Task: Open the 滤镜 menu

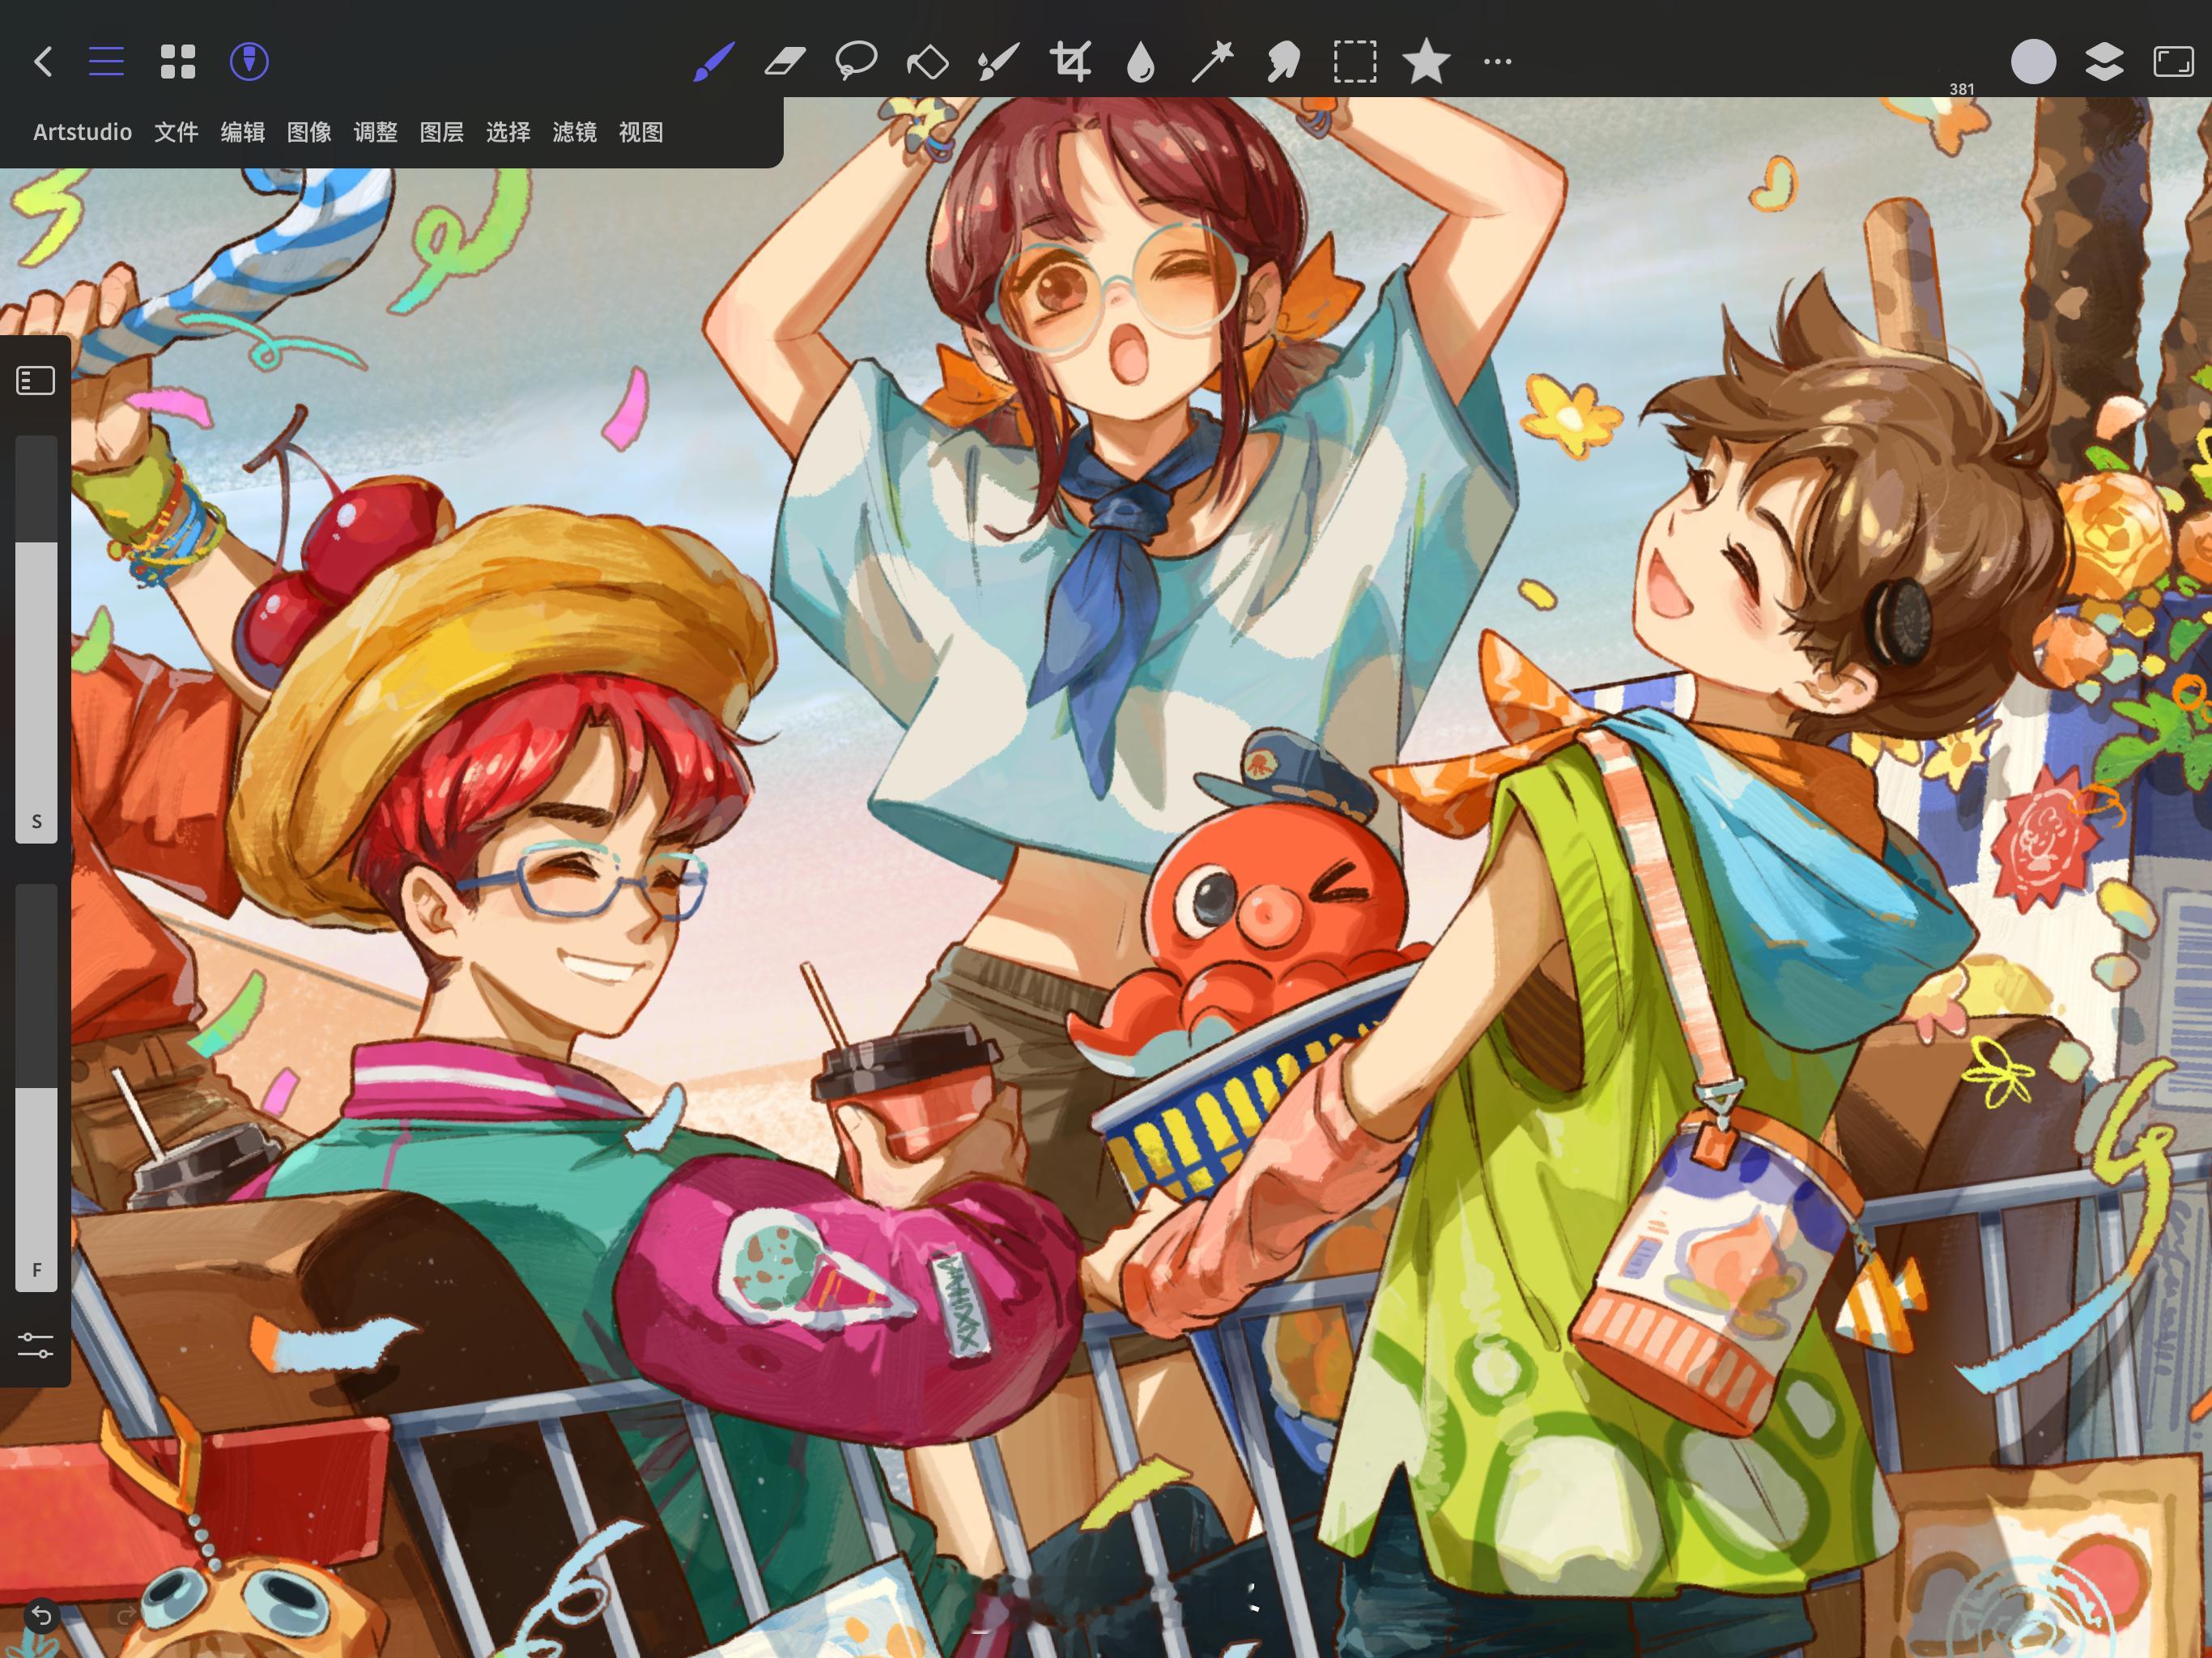Action: pyautogui.click(x=574, y=132)
